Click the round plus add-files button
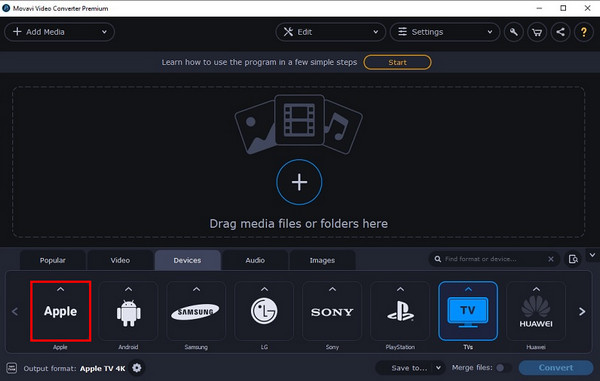Viewport: 600px width, 381px height. (x=299, y=182)
